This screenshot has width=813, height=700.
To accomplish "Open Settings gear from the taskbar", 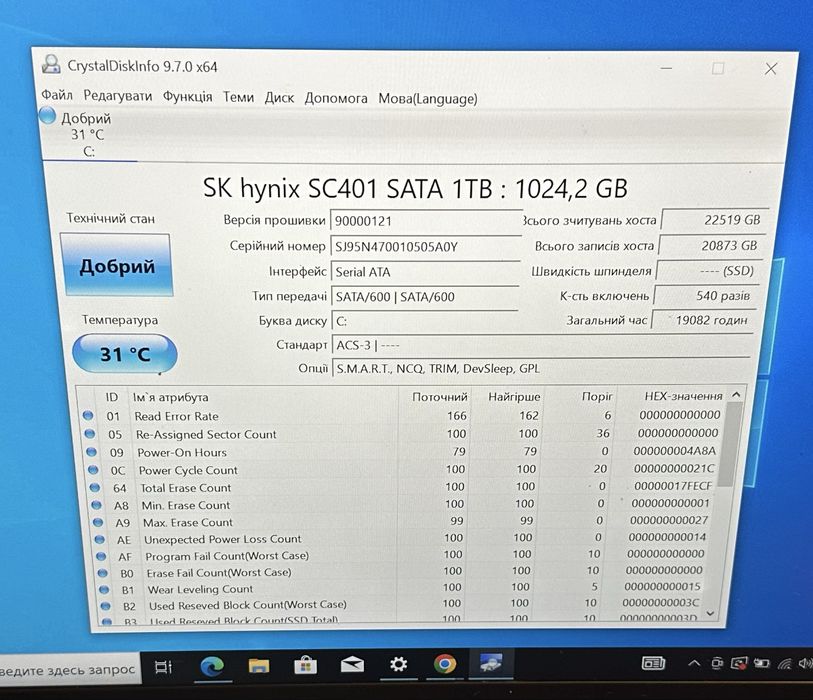I will tap(398, 664).
